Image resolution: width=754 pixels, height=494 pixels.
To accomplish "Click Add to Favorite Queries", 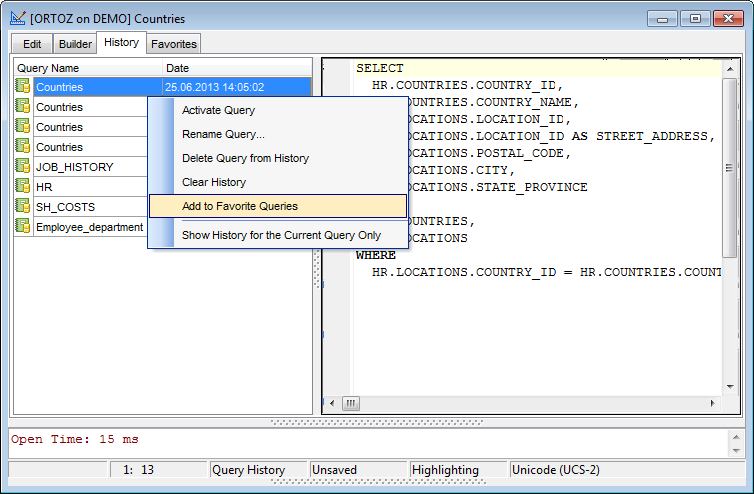I will (x=278, y=206).
